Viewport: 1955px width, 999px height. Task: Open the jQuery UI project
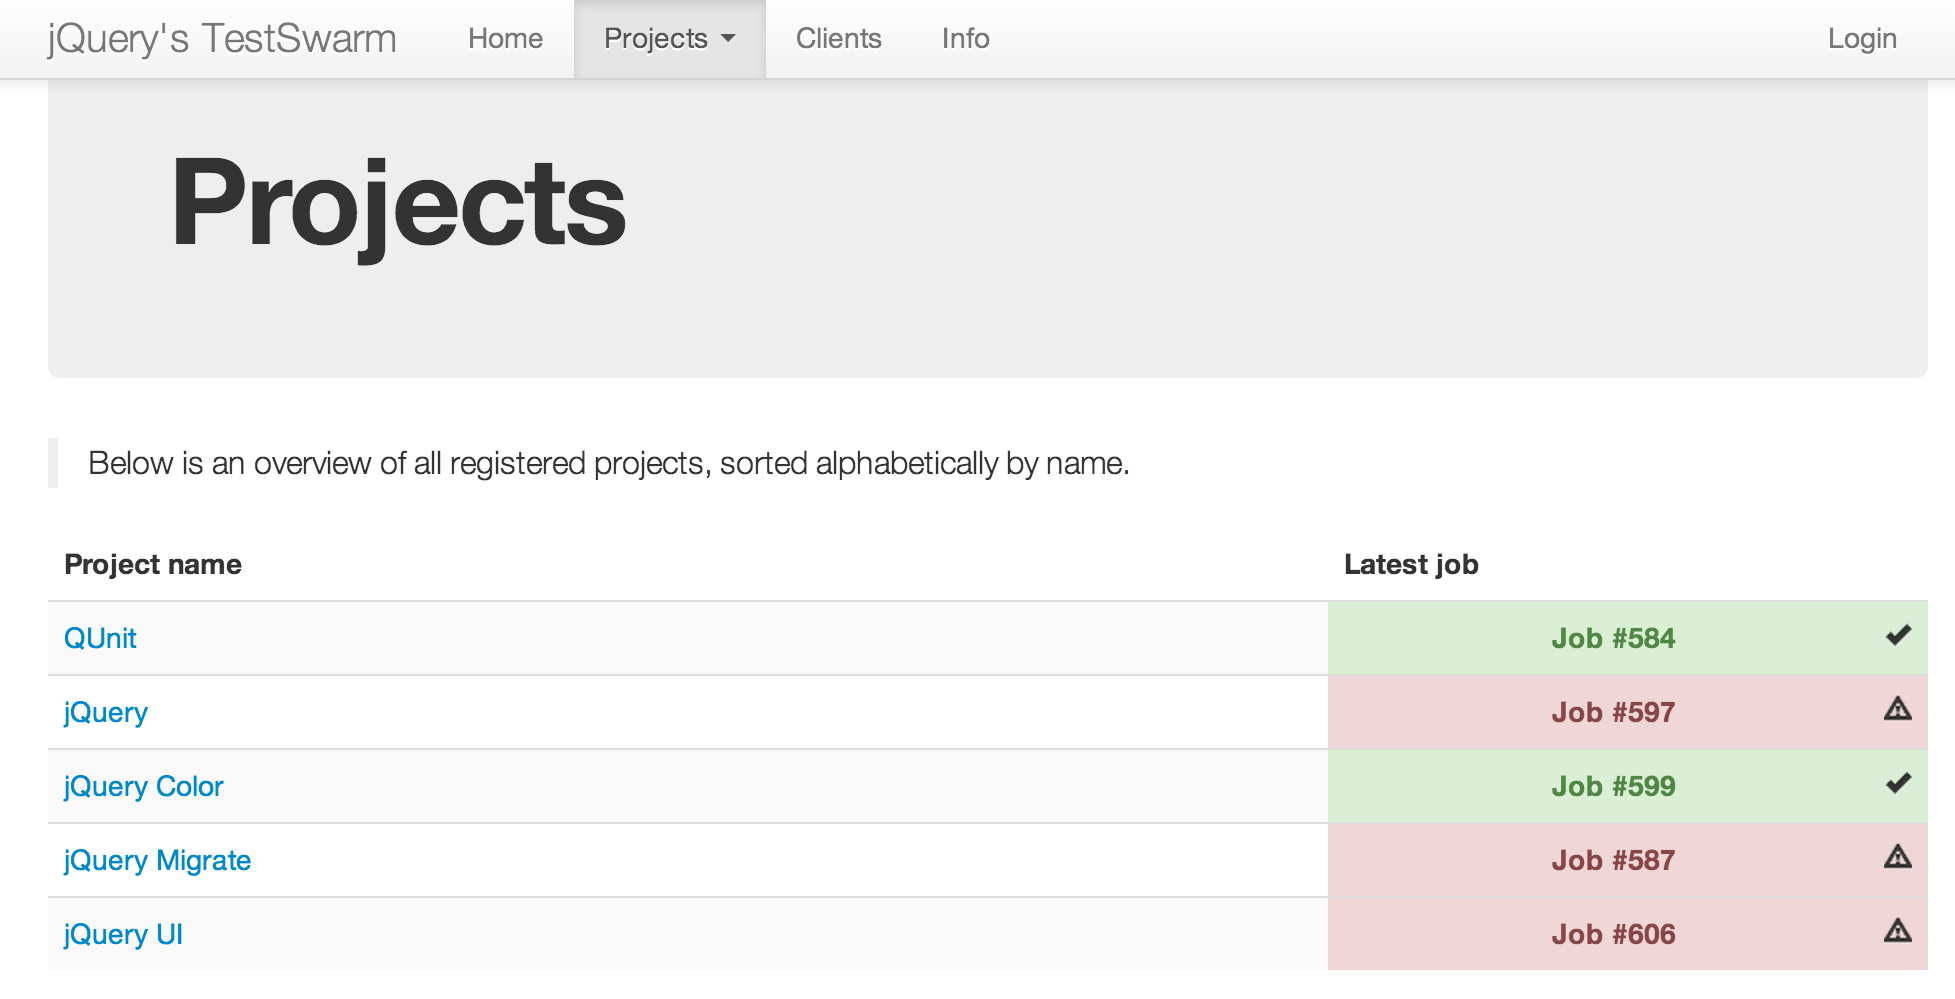(123, 935)
